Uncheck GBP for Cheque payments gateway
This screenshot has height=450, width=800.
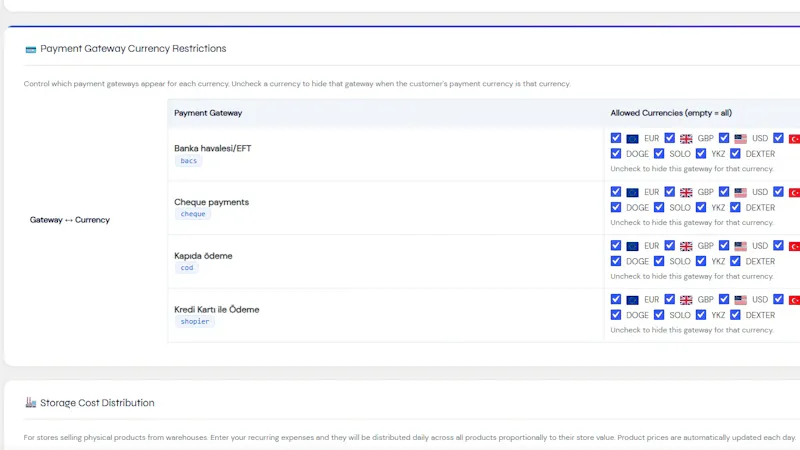[x=669, y=191]
